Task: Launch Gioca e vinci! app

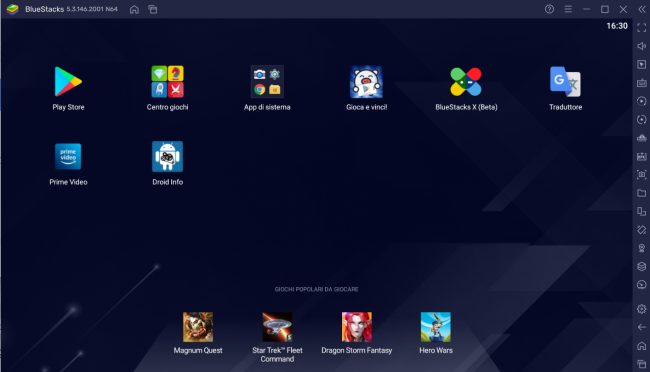Action: [366, 82]
